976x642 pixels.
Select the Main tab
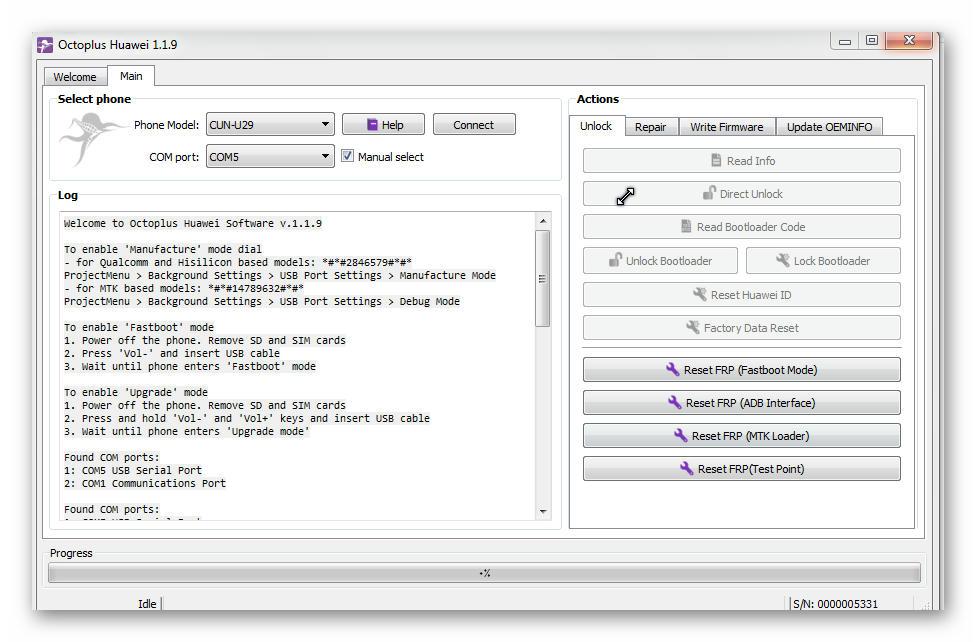tap(131, 76)
